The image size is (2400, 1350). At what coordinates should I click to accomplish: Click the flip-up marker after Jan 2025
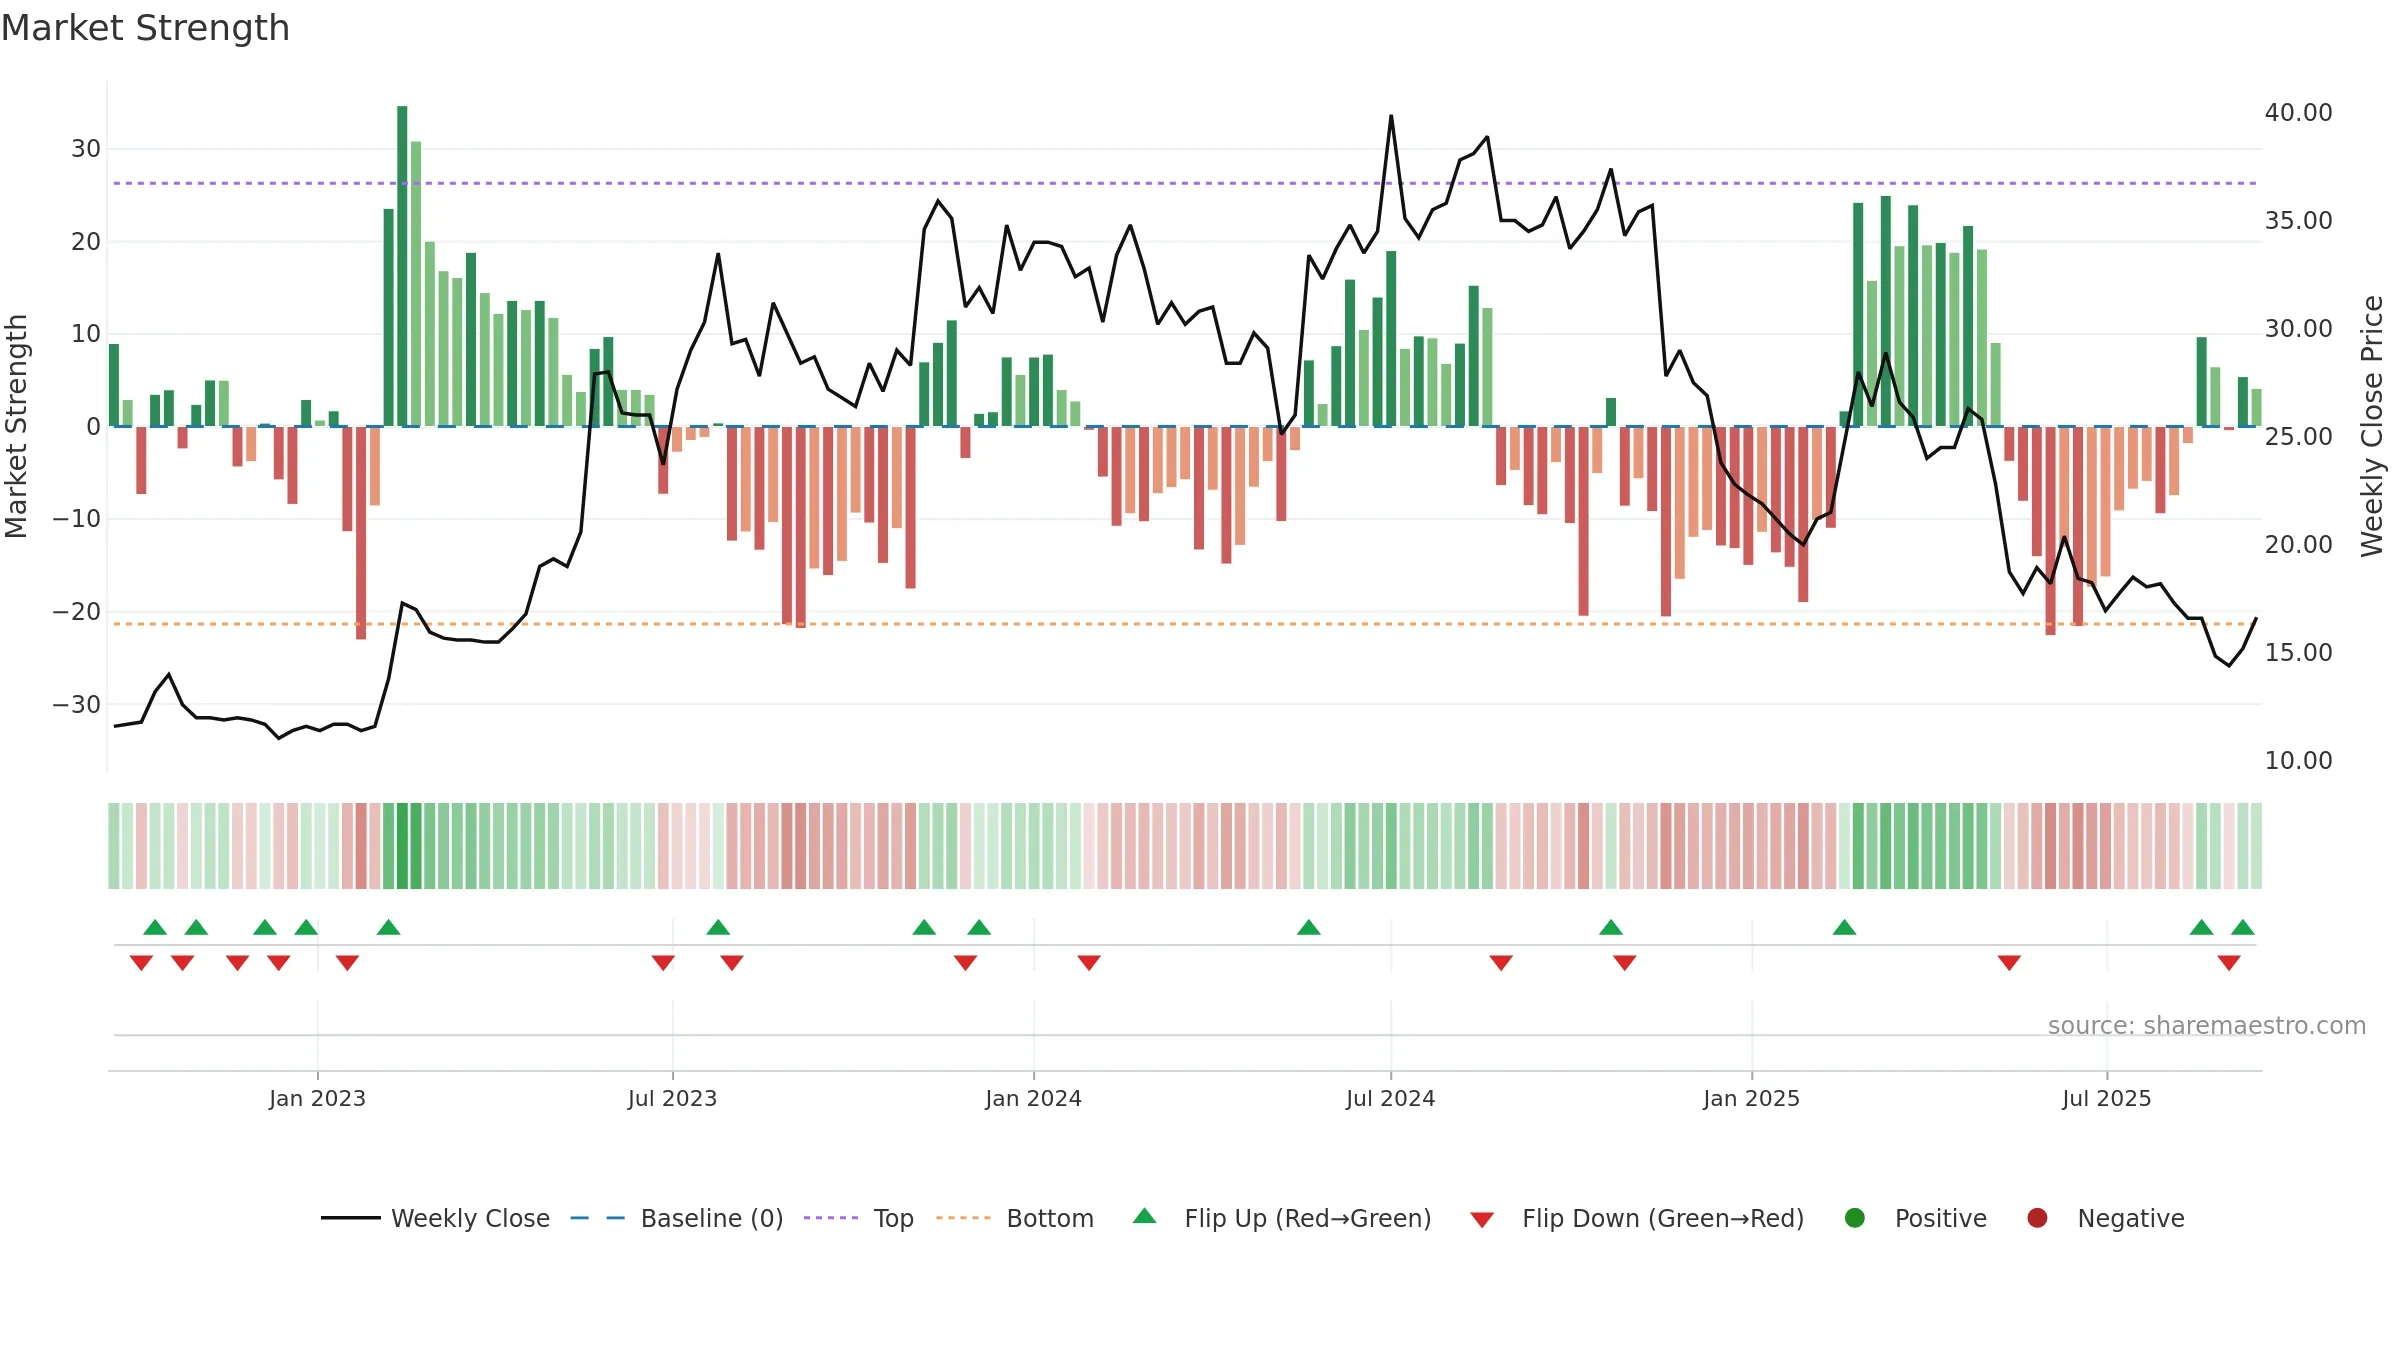(1845, 927)
